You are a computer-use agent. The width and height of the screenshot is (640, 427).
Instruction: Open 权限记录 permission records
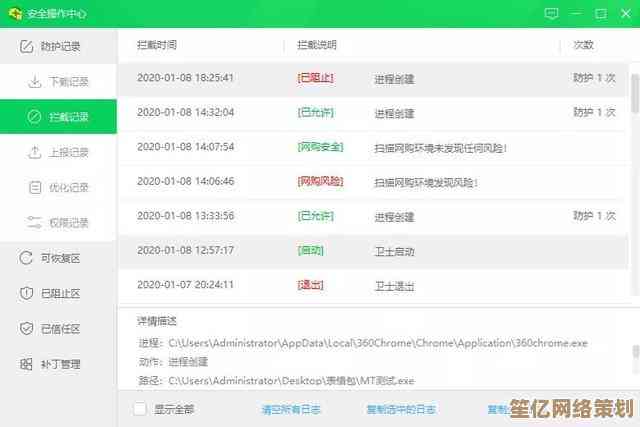click(x=68, y=222)
